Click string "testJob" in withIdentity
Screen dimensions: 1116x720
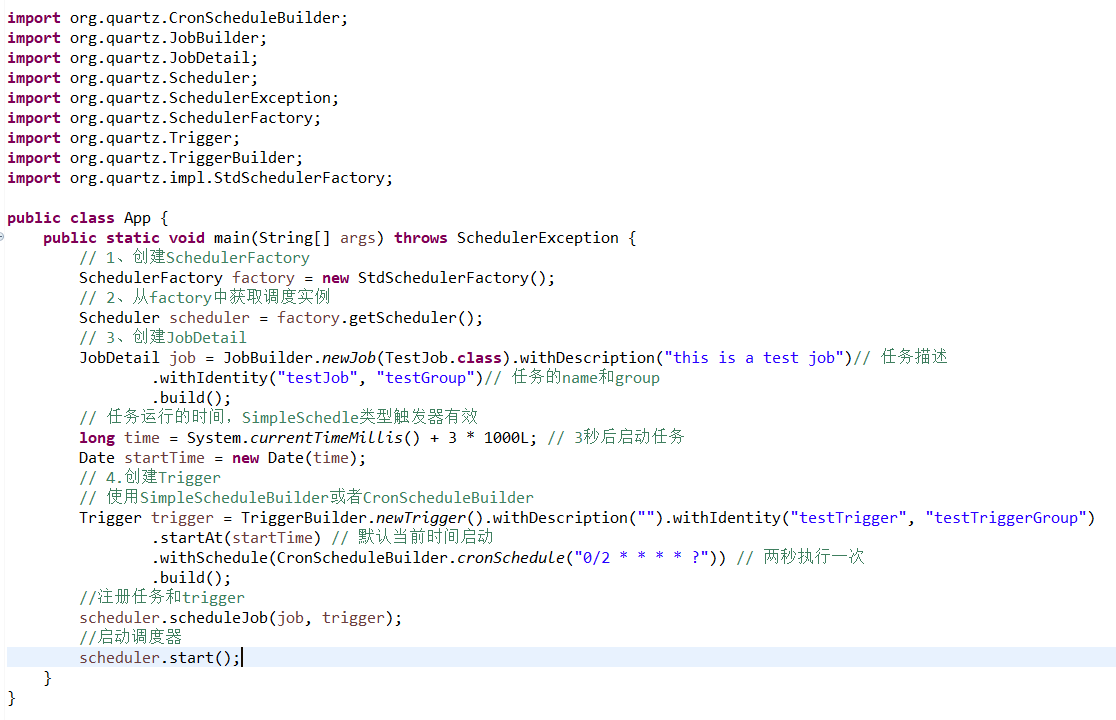coord(317,377)
